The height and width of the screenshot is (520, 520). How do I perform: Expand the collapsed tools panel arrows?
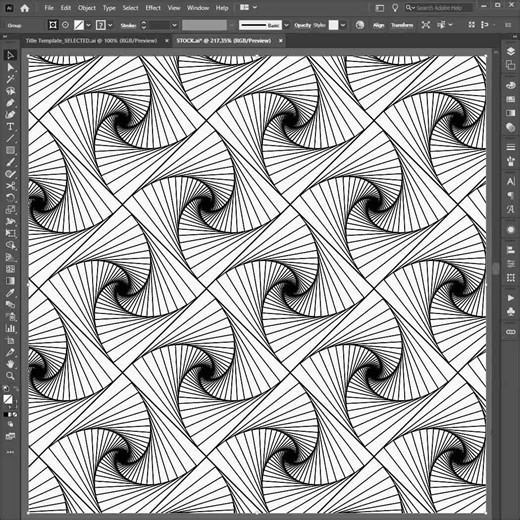[6, 37]
